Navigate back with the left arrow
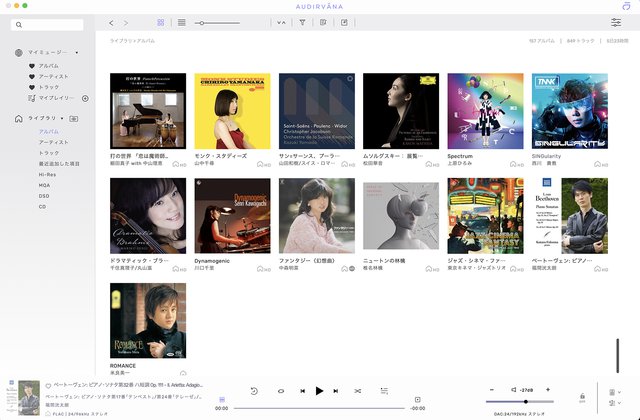Screen dimensions: 640x420 click(x=111, y=22)
